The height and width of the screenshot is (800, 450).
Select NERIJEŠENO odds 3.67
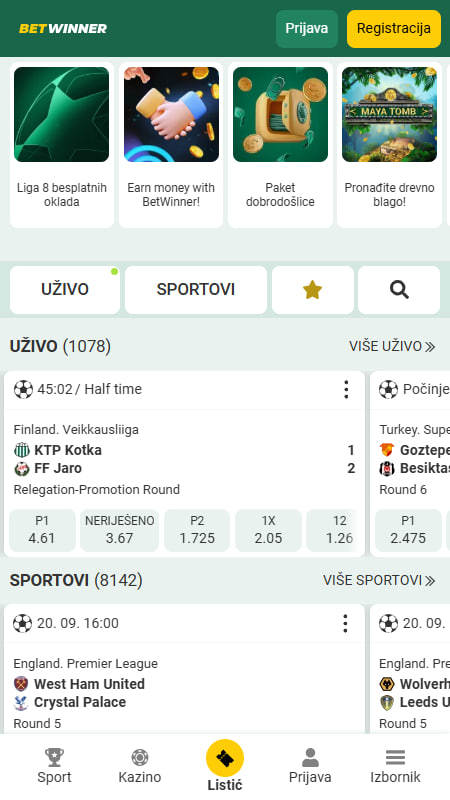119,530
